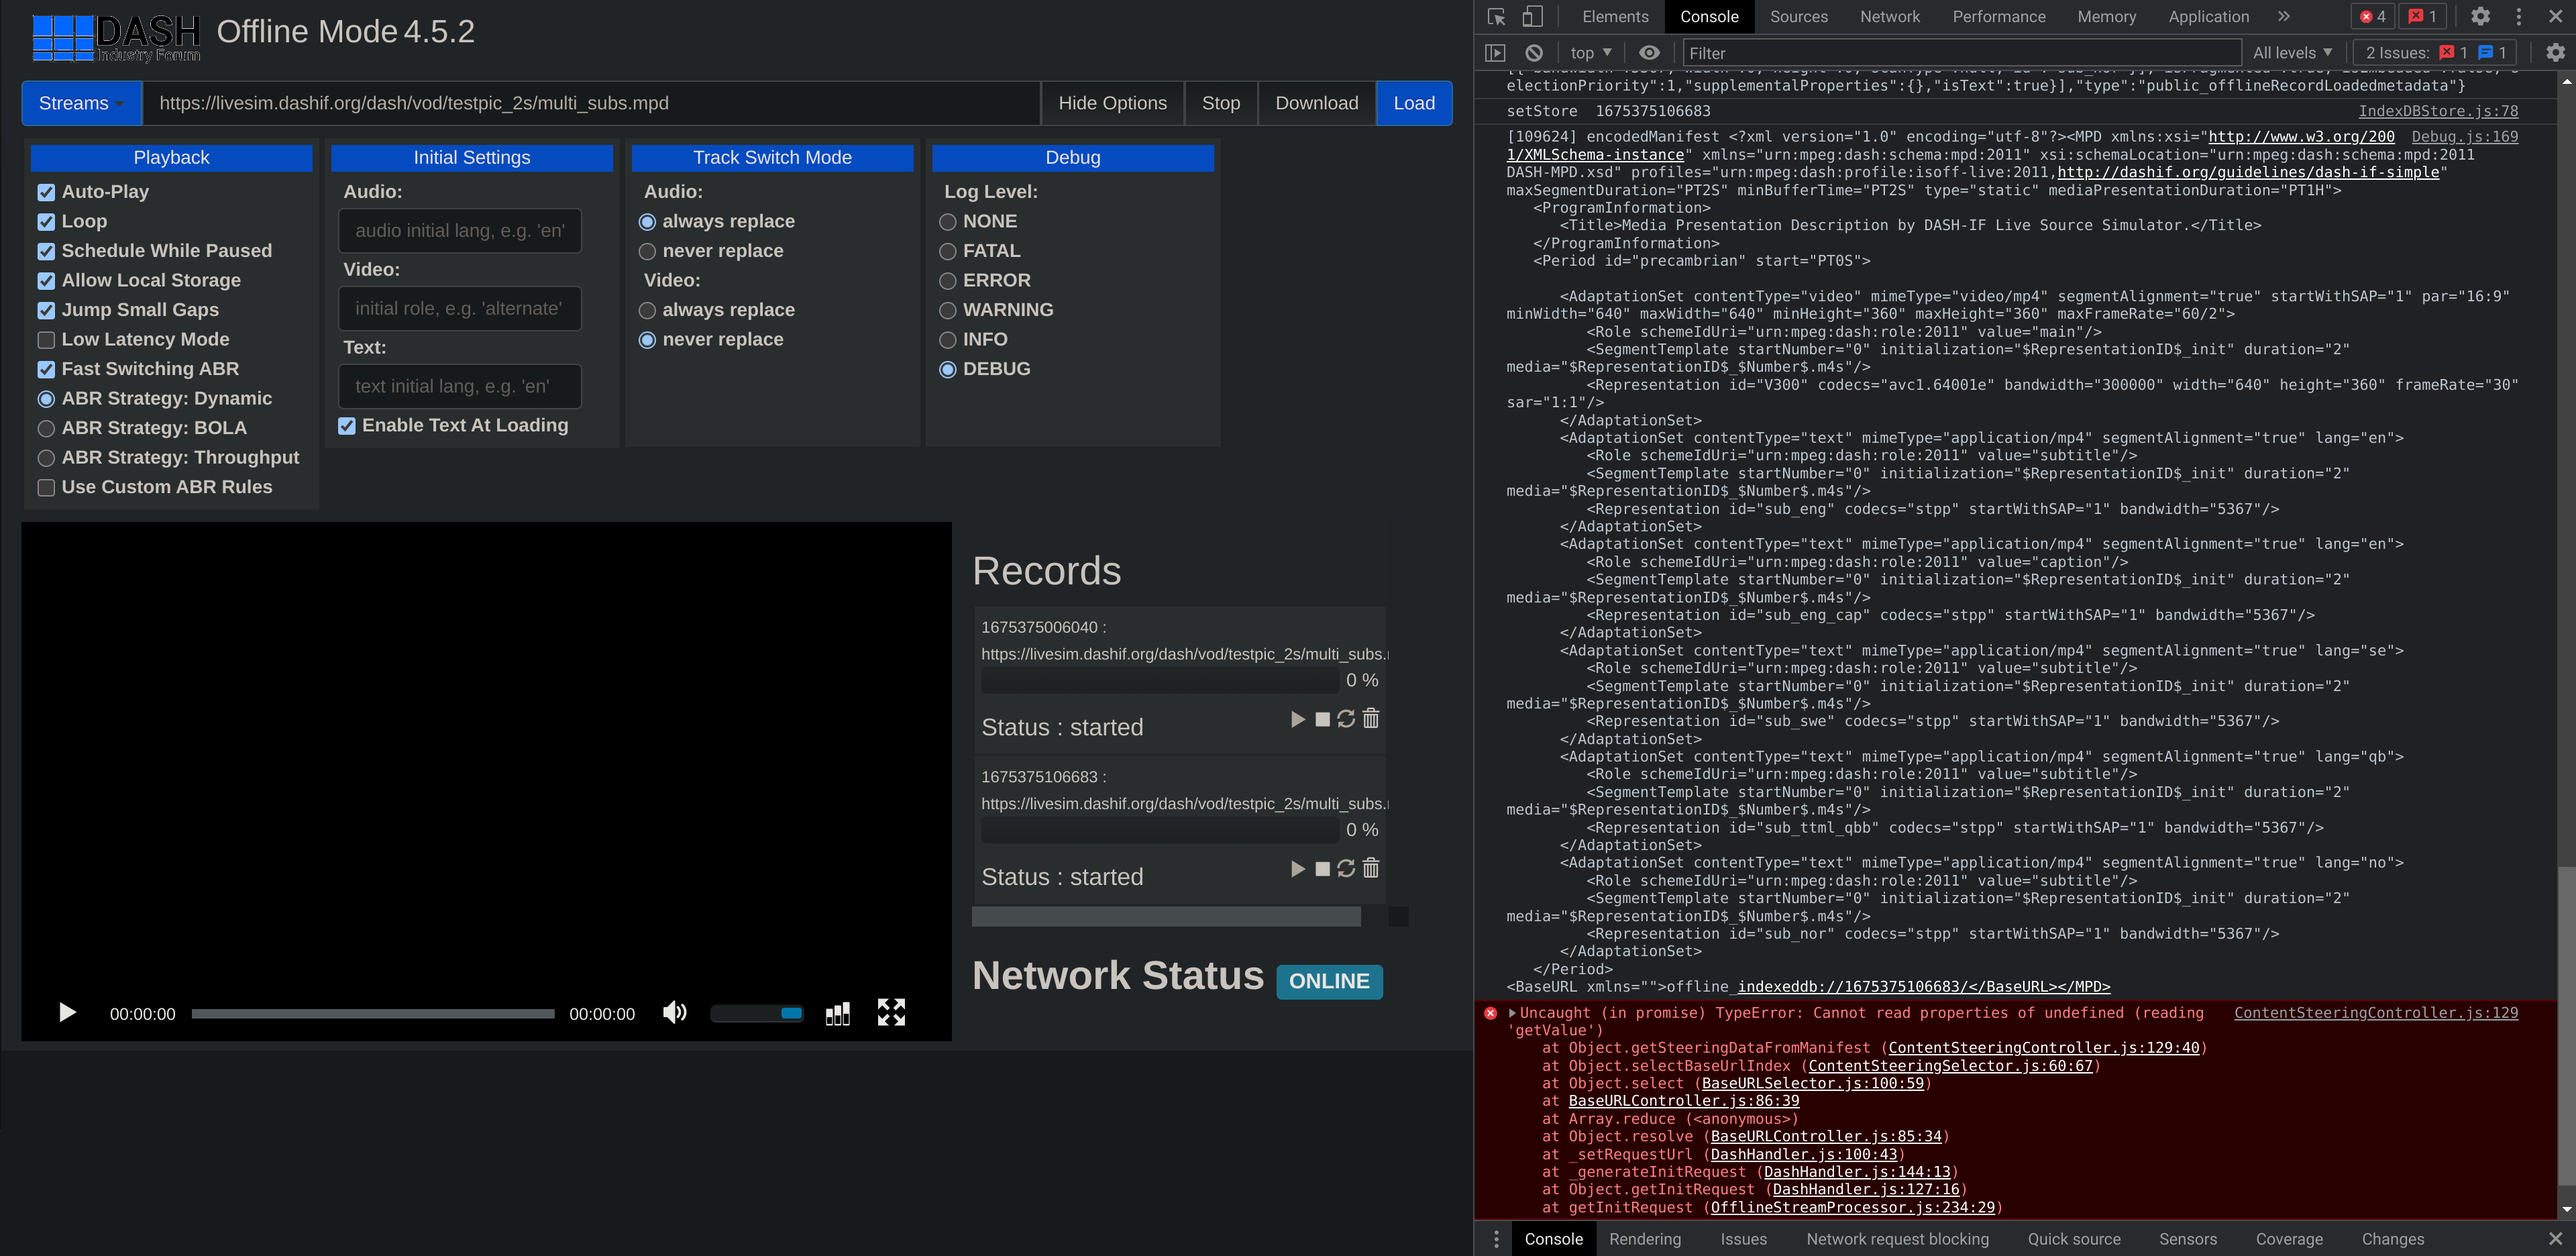This screenshot has height=1256, width=2576.
Task: Open the bitrate/track list icon in player
Action: point(838,1014)
